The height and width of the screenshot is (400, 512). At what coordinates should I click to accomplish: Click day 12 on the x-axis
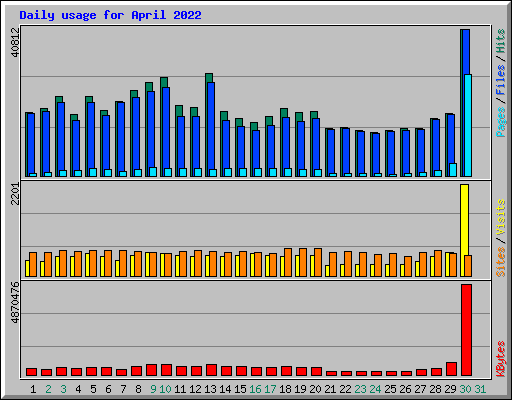tap(195, 389)
